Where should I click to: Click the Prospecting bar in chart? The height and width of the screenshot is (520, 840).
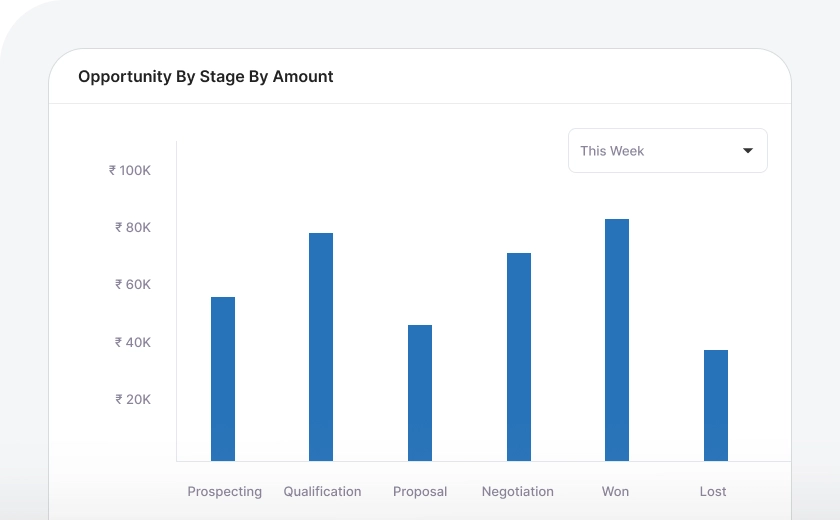click(223, 379)
